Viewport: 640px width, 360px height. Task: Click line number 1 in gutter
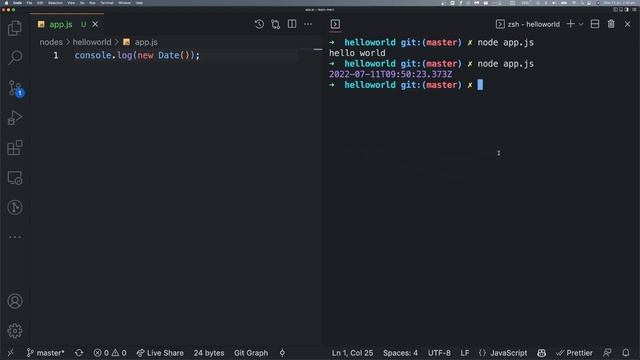pyautogui.click(x=56, y=55)
